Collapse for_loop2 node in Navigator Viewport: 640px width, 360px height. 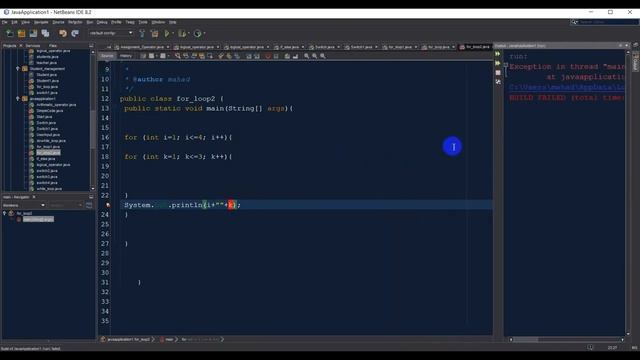click(x=4, y=213)
